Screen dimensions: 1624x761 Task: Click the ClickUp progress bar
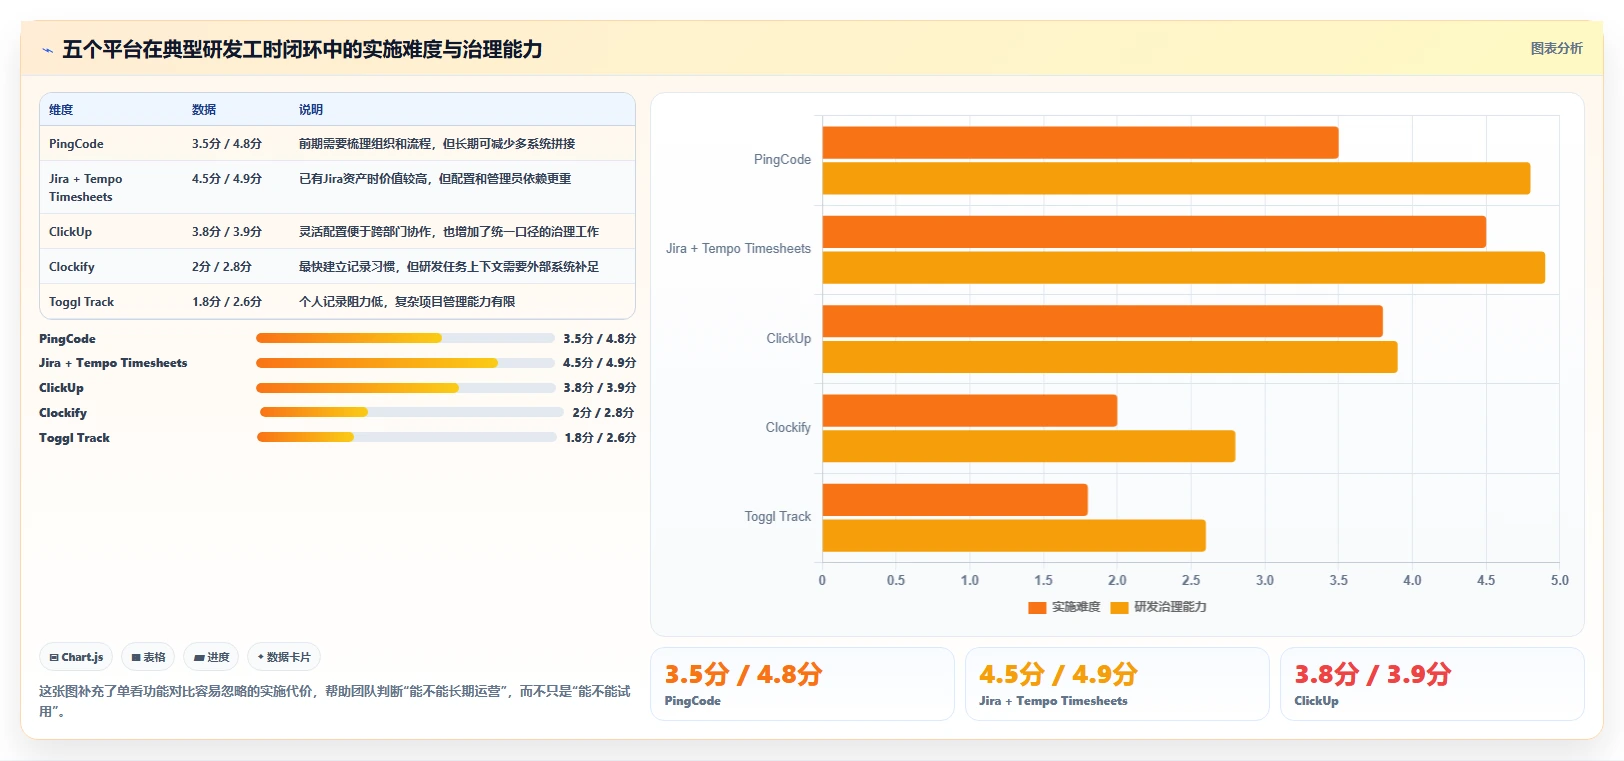[x=405, y=388]
